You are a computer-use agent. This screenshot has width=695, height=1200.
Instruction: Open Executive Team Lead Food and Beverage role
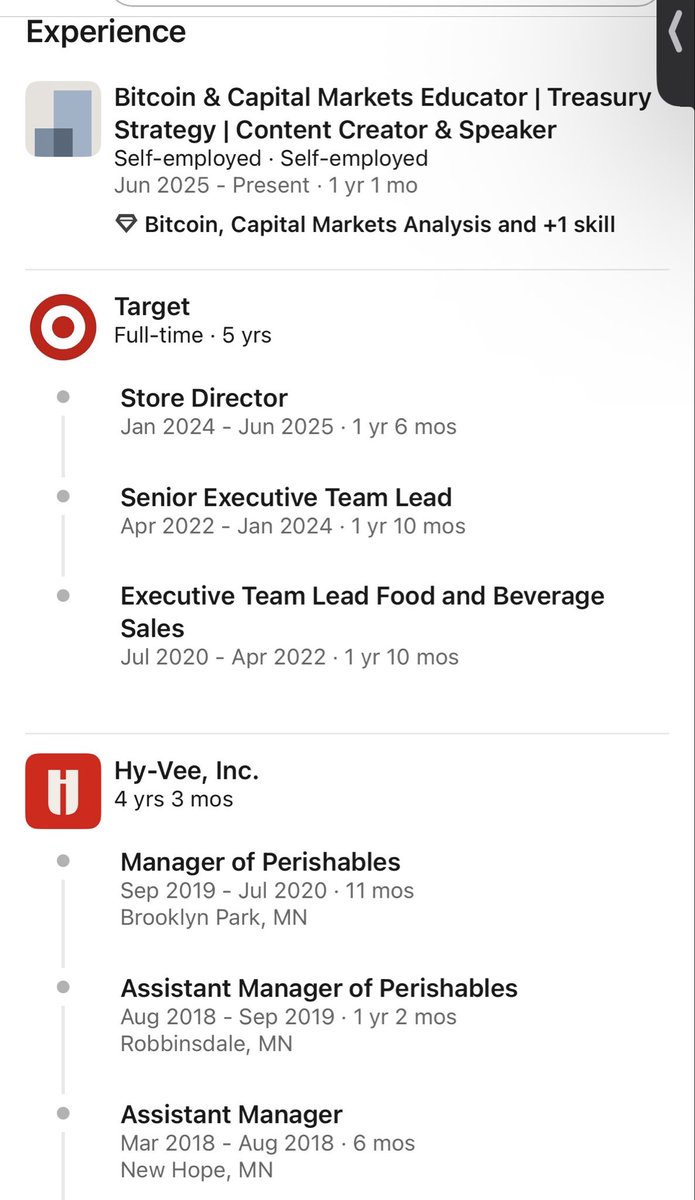click(362, 612)
